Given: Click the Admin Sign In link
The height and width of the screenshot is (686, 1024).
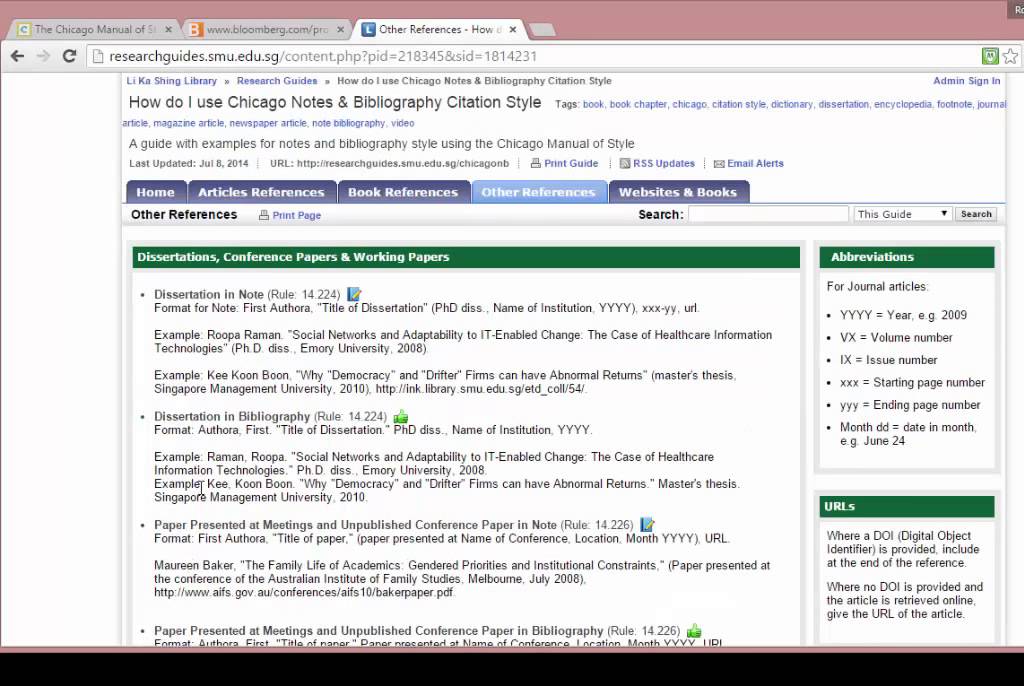Looking at the screenshot, I should point(967,81).
